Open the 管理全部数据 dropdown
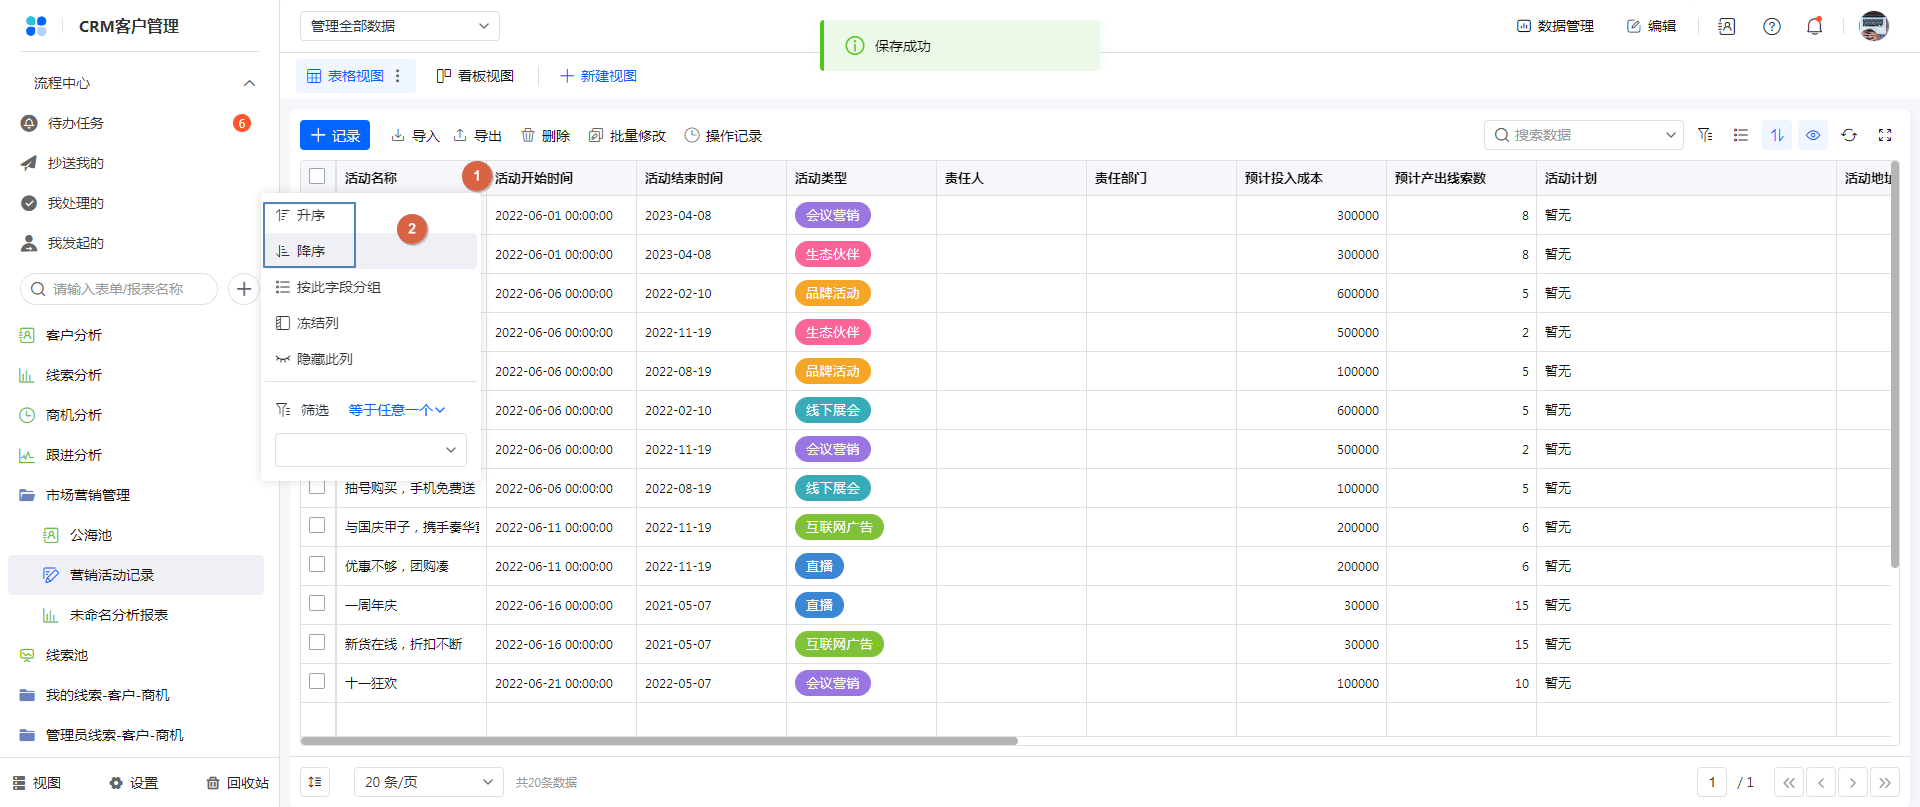 click(399, 26)
